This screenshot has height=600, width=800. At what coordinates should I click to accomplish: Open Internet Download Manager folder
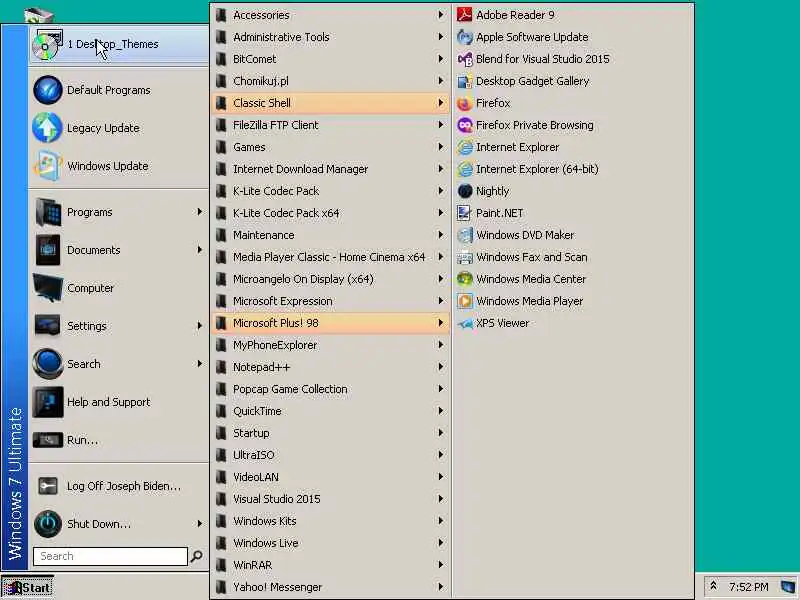tap(330, 169)
